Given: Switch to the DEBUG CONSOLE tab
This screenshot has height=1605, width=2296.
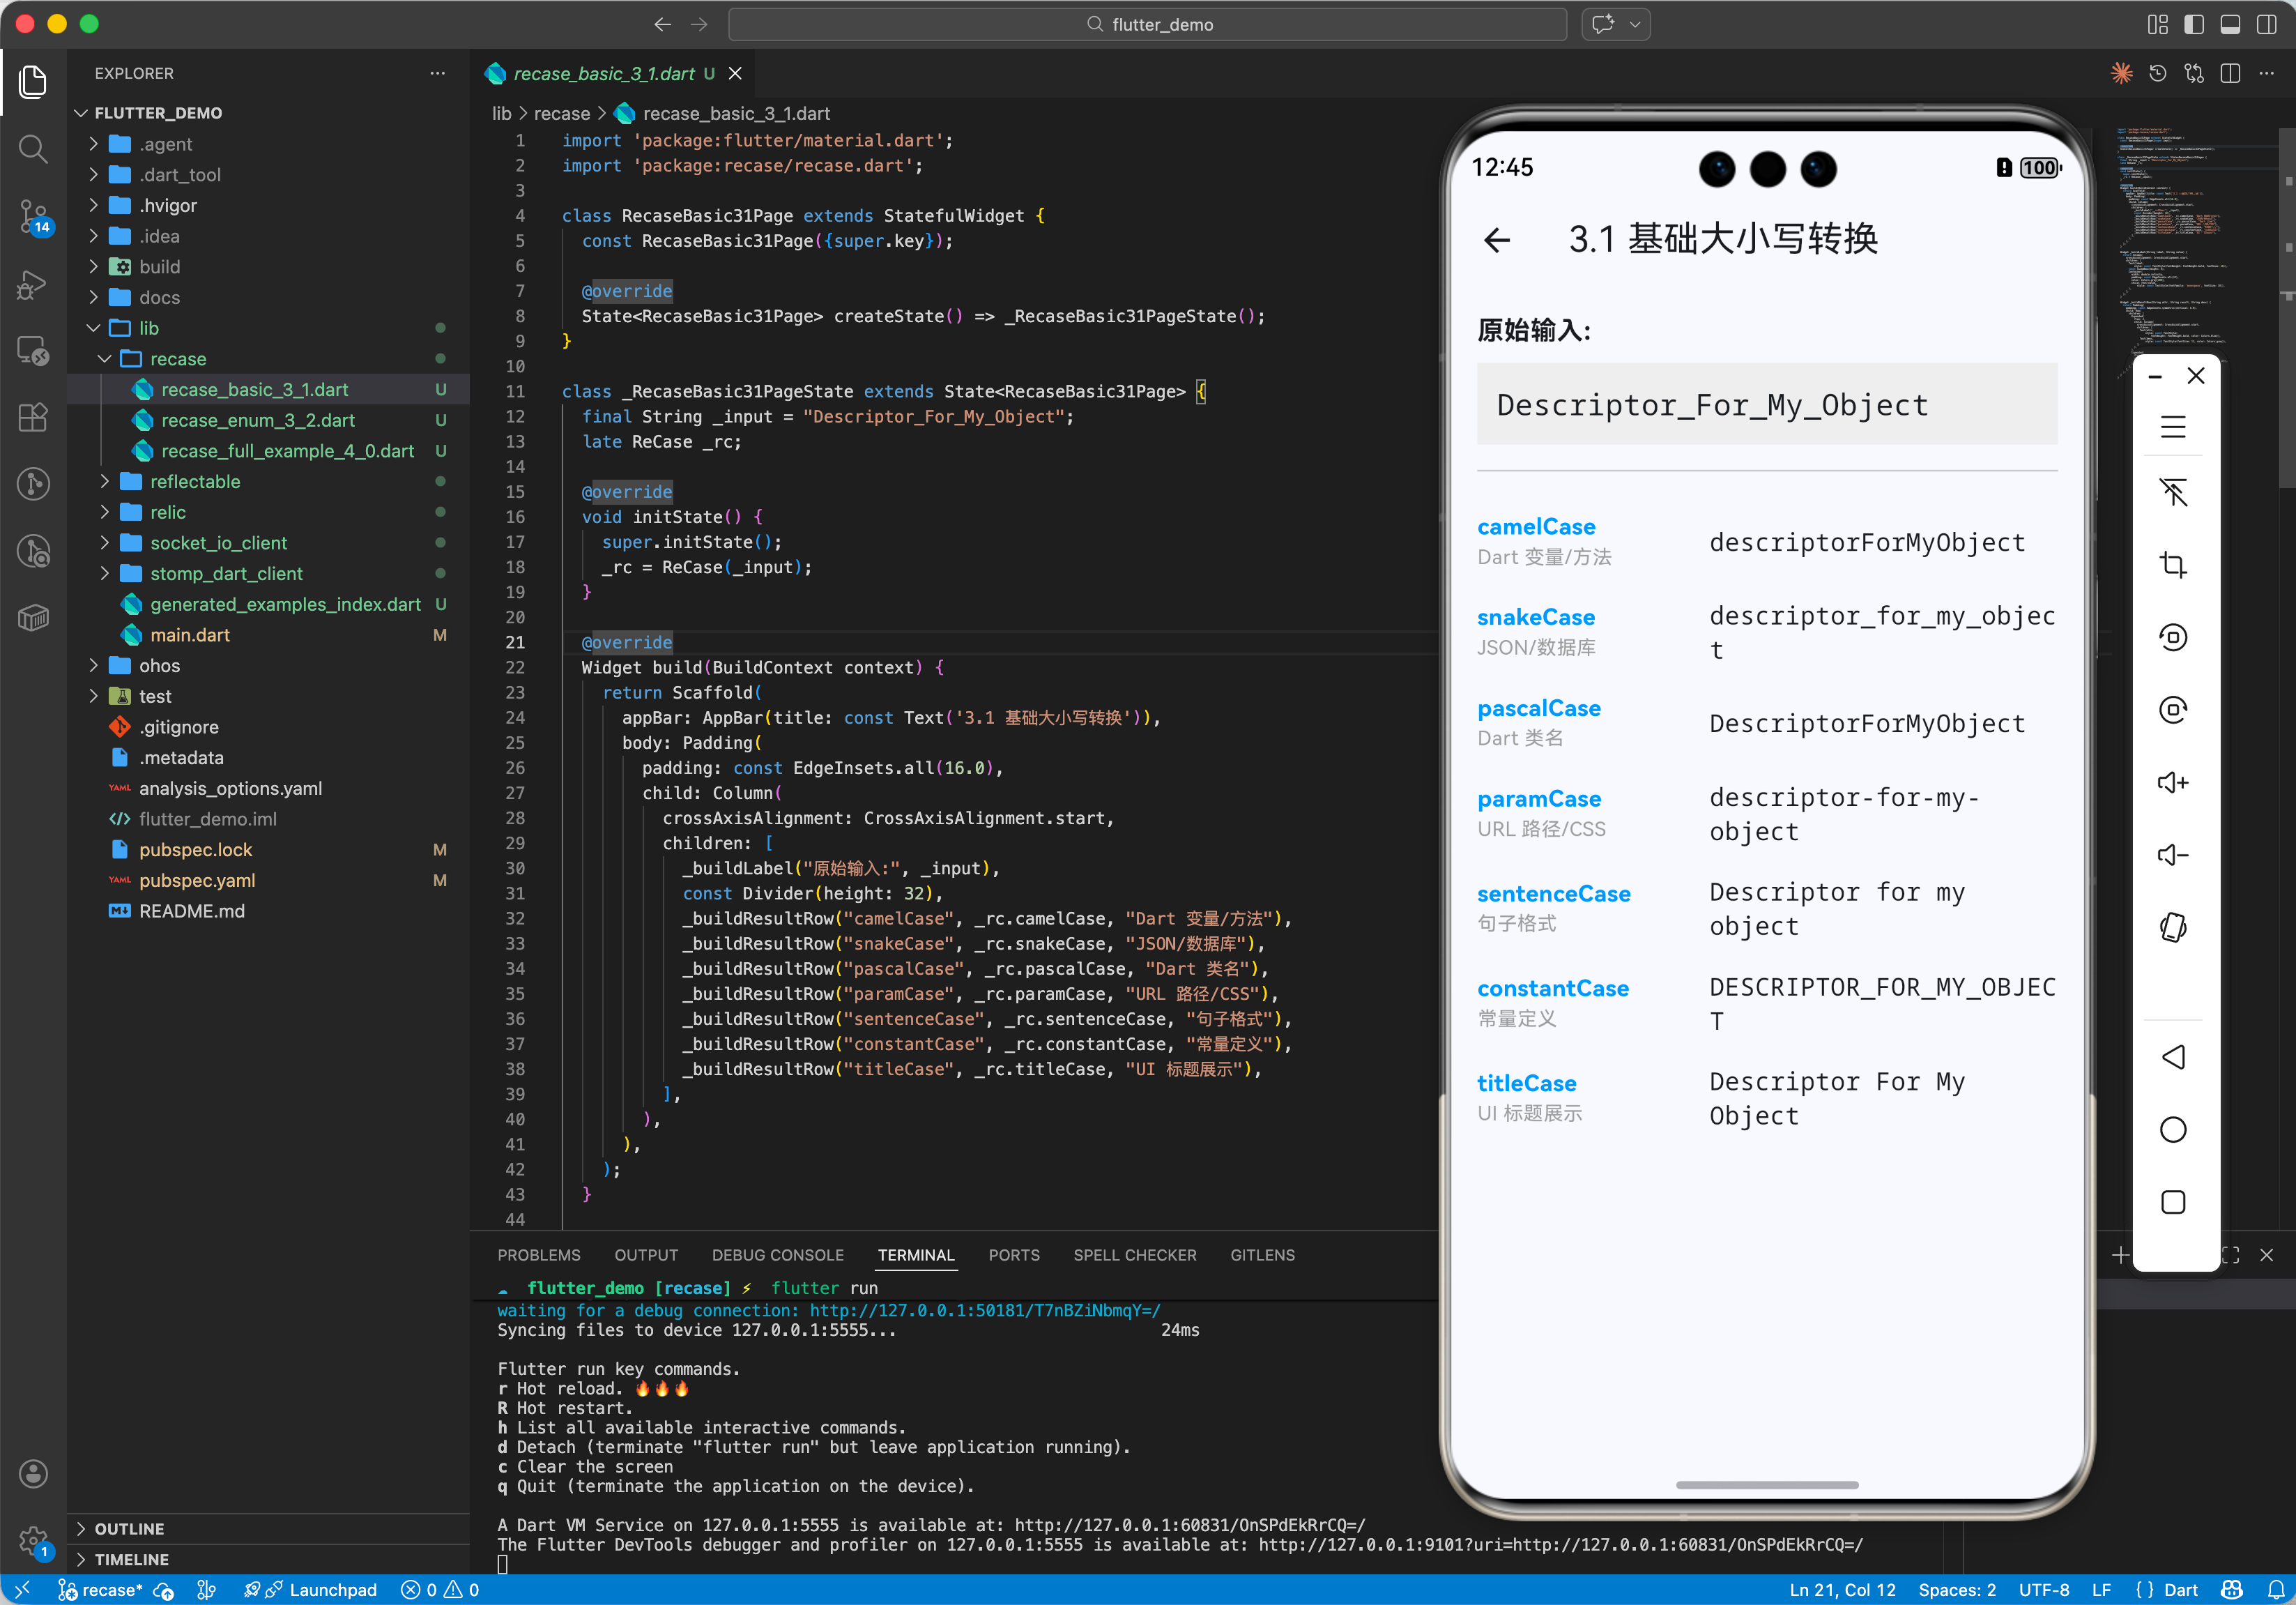Looking at the screenshot, I should [777, 1255].
